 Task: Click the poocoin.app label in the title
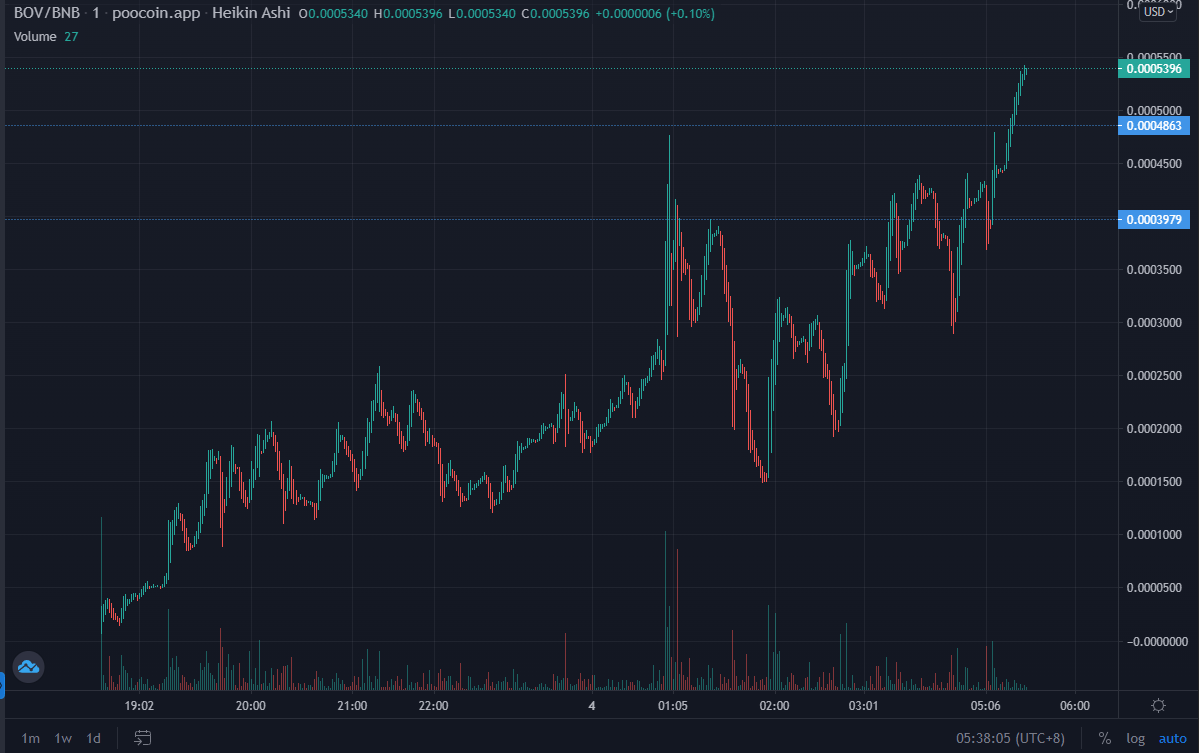pyautogui.click(x=156, y=13)
